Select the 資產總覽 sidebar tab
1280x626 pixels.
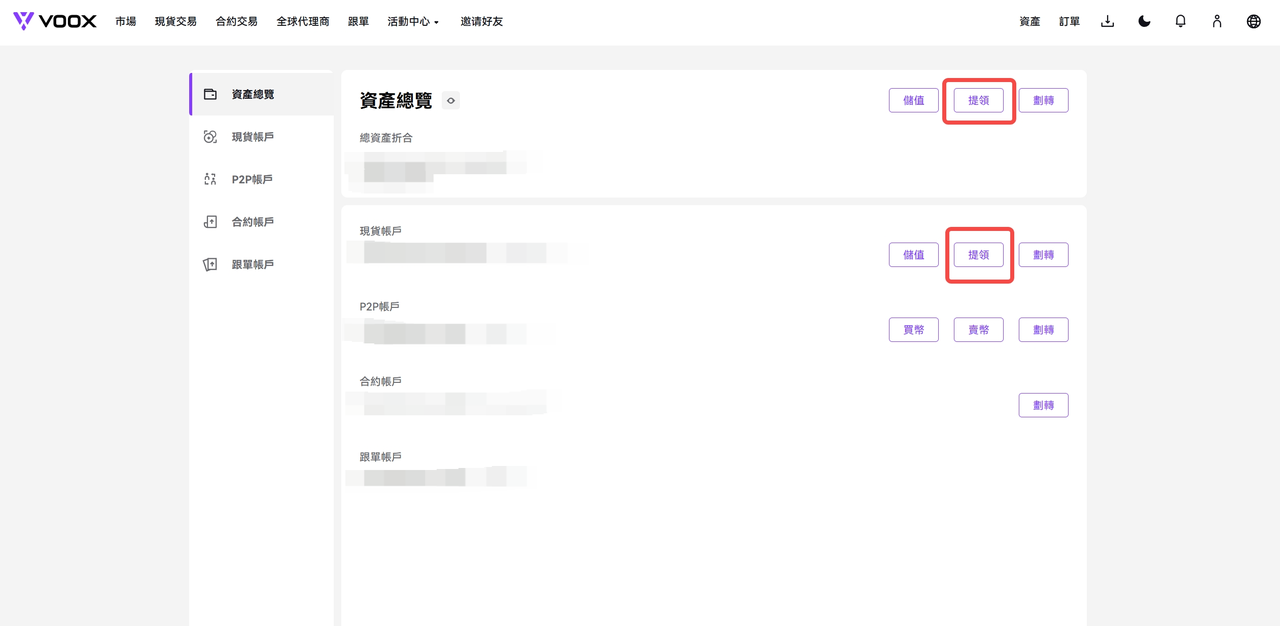click(261, 94)
